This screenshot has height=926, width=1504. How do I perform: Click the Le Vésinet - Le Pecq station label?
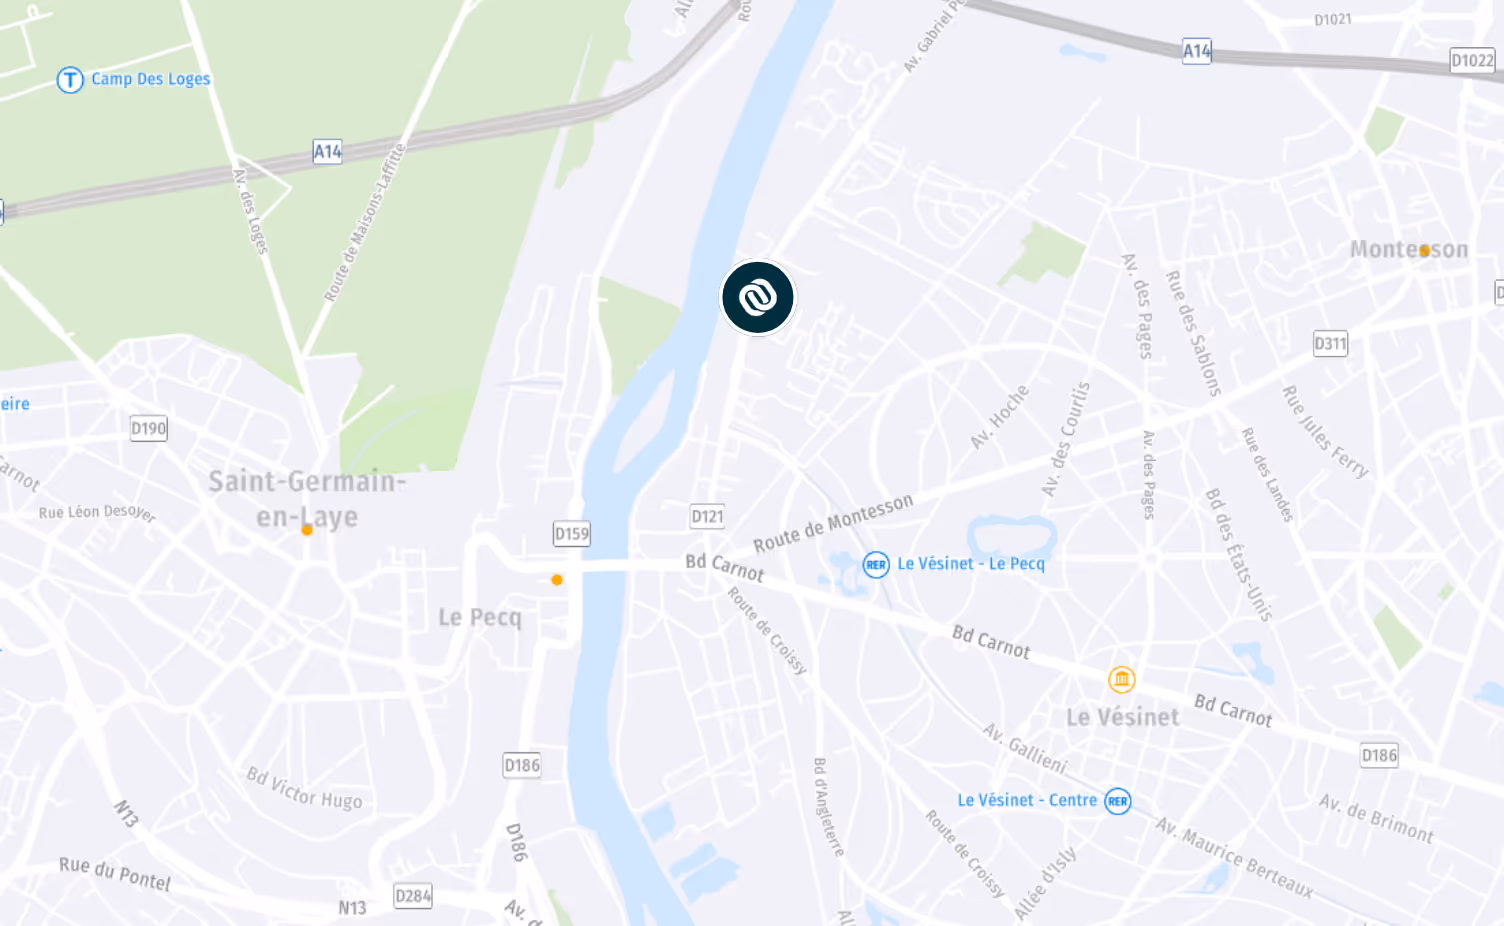point(971,564)
